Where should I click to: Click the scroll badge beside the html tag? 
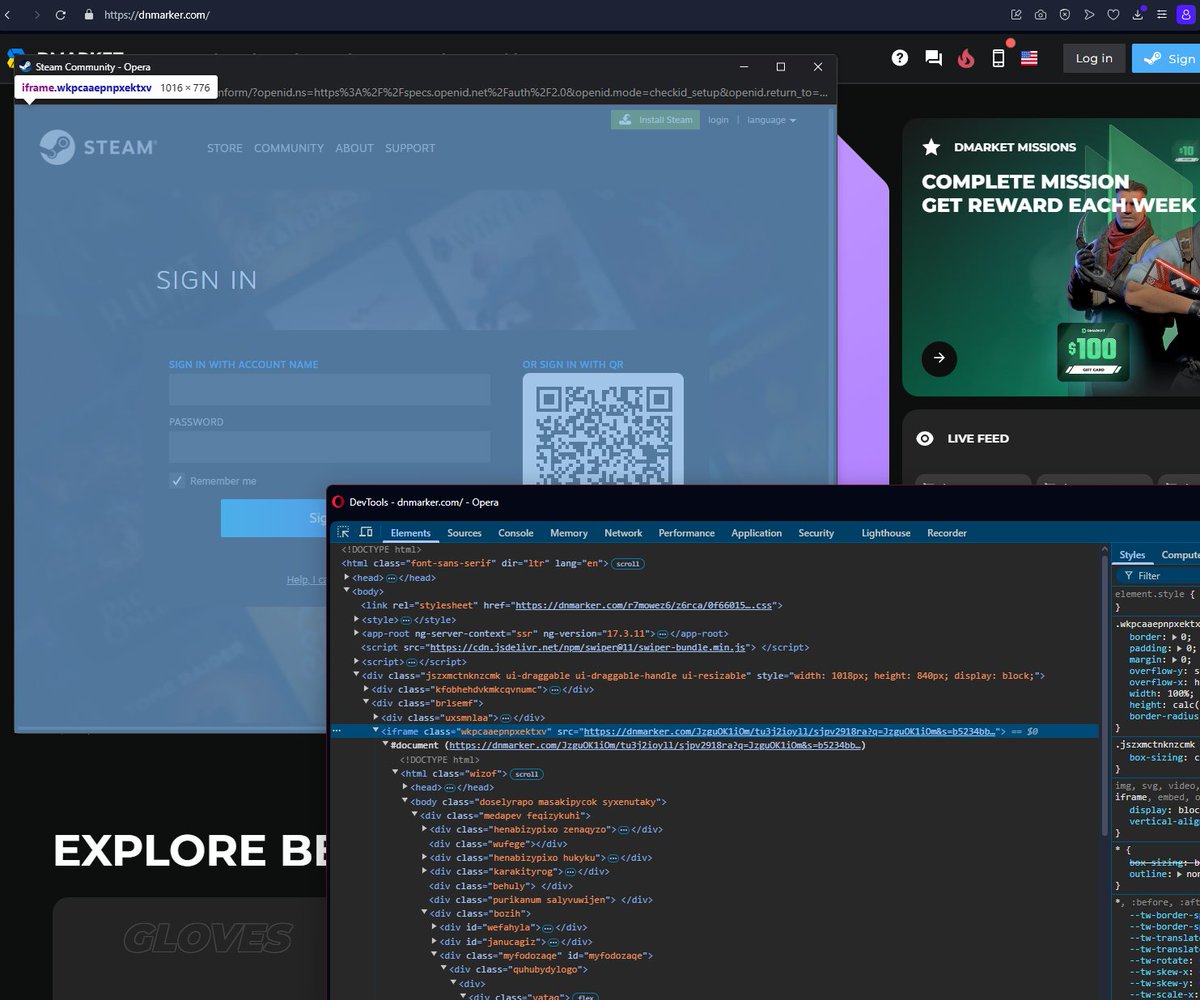(628, 564)
